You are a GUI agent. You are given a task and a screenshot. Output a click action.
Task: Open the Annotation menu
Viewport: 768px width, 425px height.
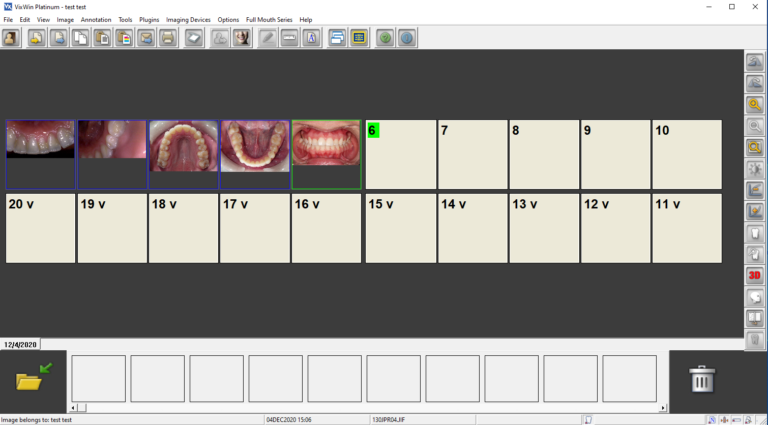click(x=96, y=20)
